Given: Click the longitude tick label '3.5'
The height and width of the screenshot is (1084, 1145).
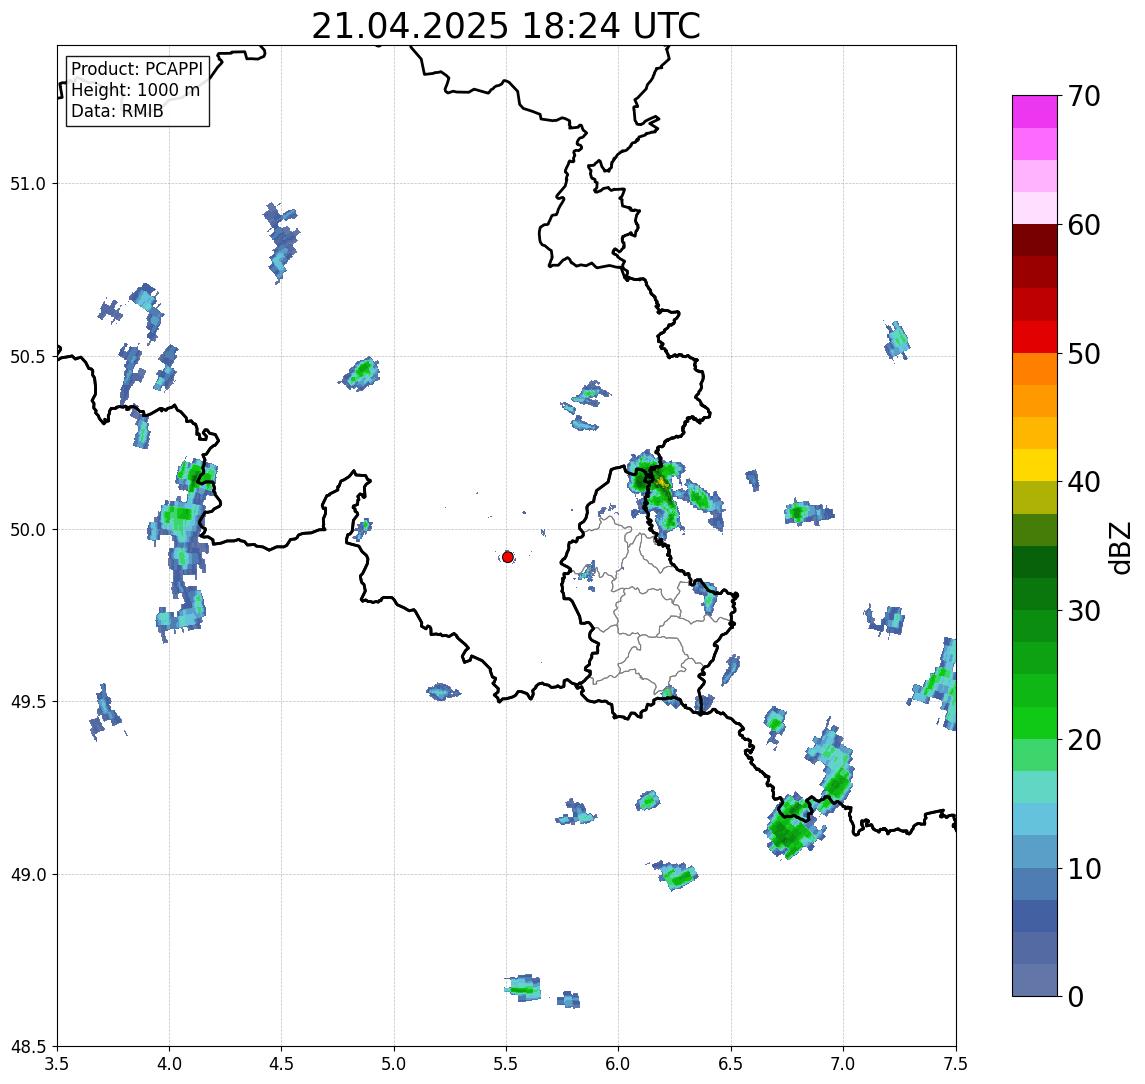Looking at the screenshot, I should click(57, 1064).
